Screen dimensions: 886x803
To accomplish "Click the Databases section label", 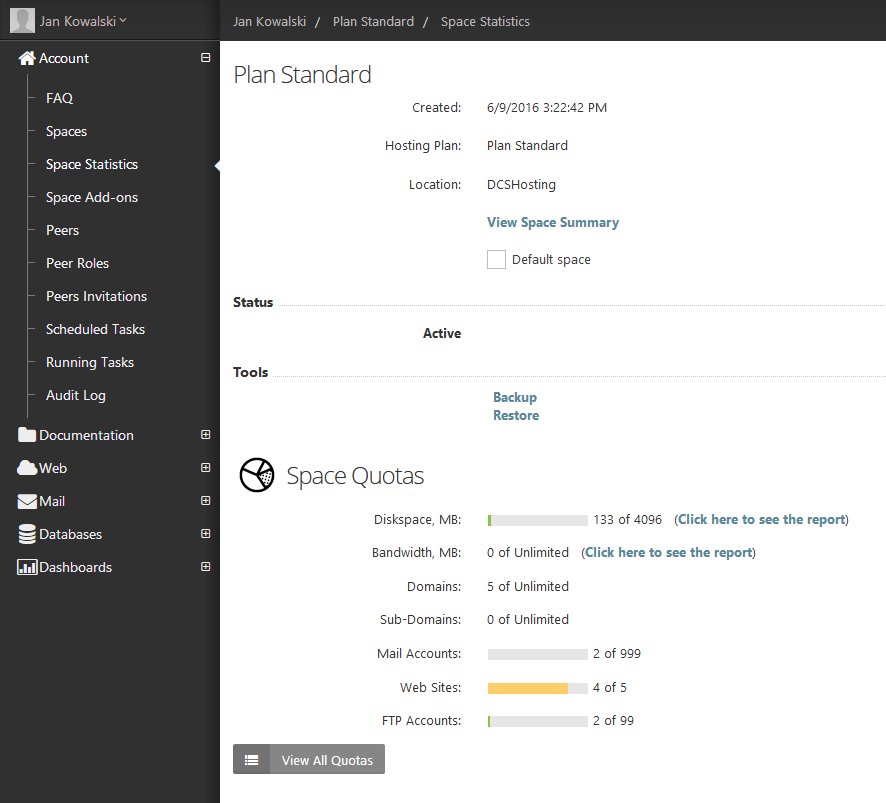I will click(x=71, y=534).
